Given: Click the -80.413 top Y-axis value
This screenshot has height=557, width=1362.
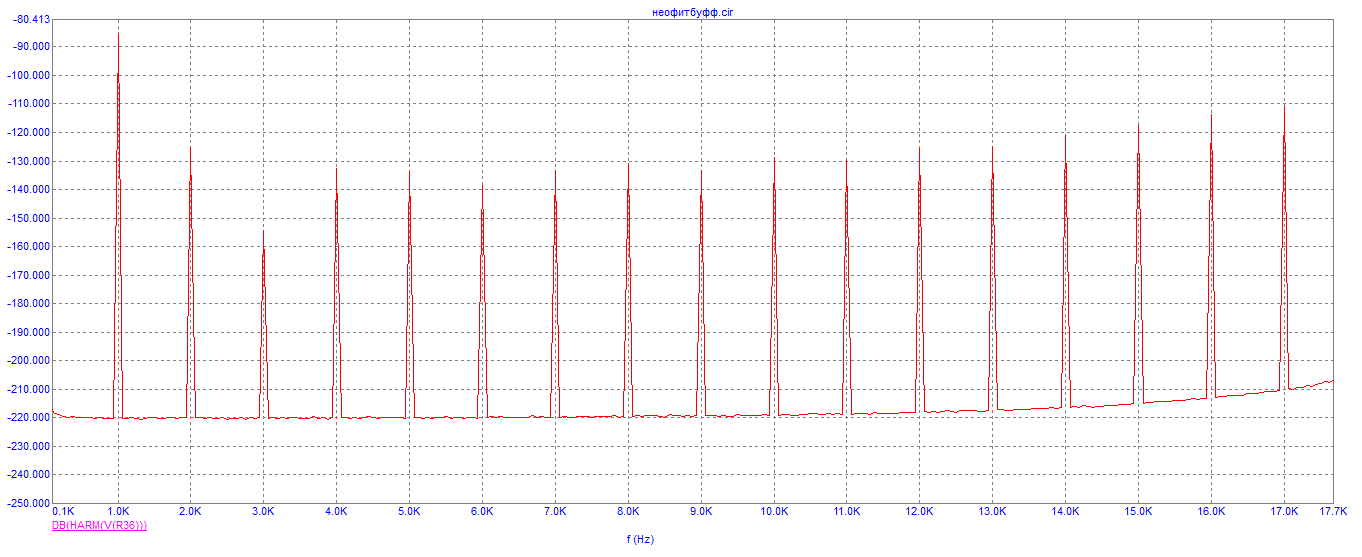Looking at the screenshot, I should [x=31, y=19].
